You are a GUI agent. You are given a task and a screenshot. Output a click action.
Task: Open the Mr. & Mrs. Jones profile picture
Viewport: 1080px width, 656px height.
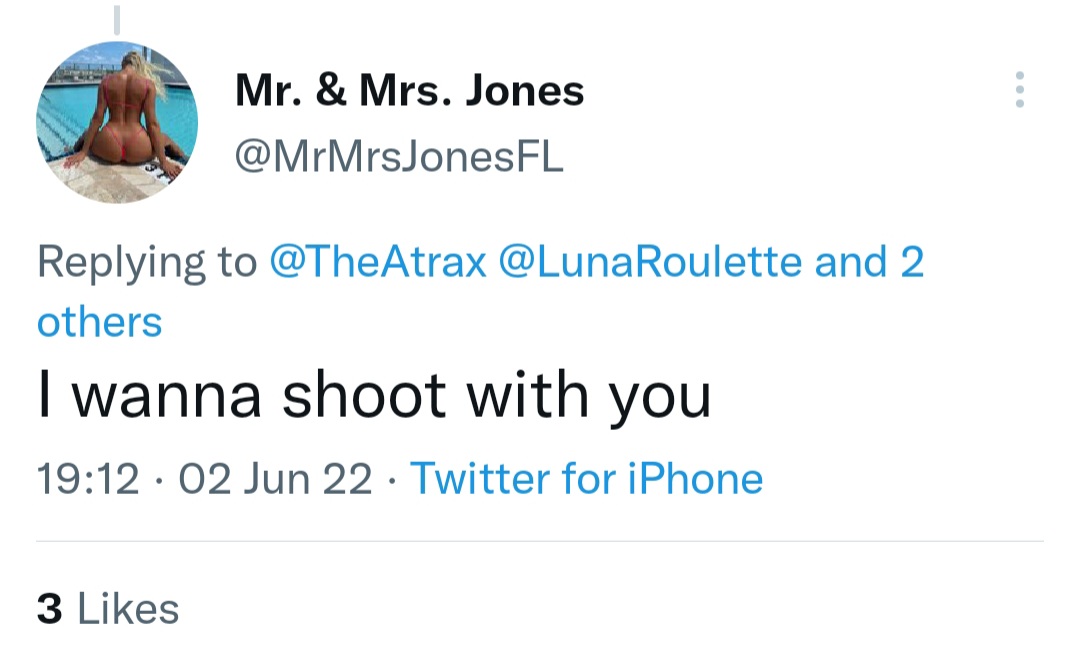click(117, 123)
